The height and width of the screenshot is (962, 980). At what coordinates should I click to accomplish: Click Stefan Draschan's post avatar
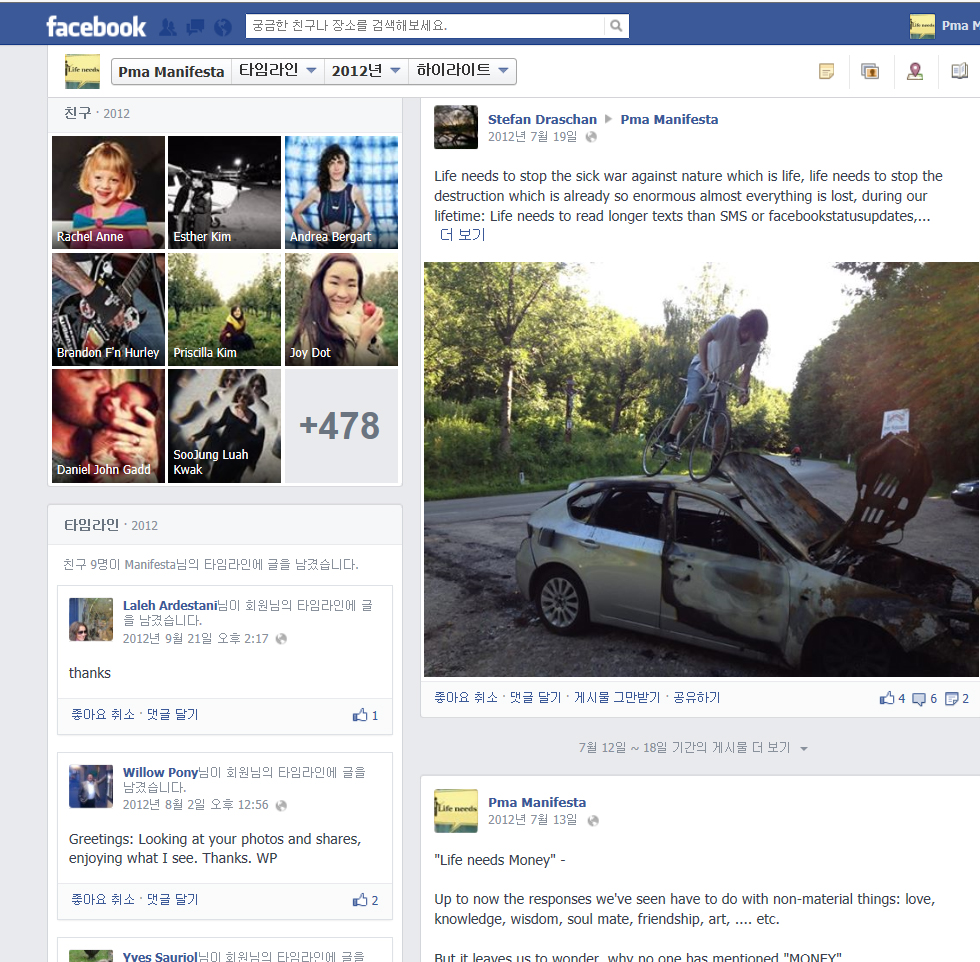click(x=456, y=127)
